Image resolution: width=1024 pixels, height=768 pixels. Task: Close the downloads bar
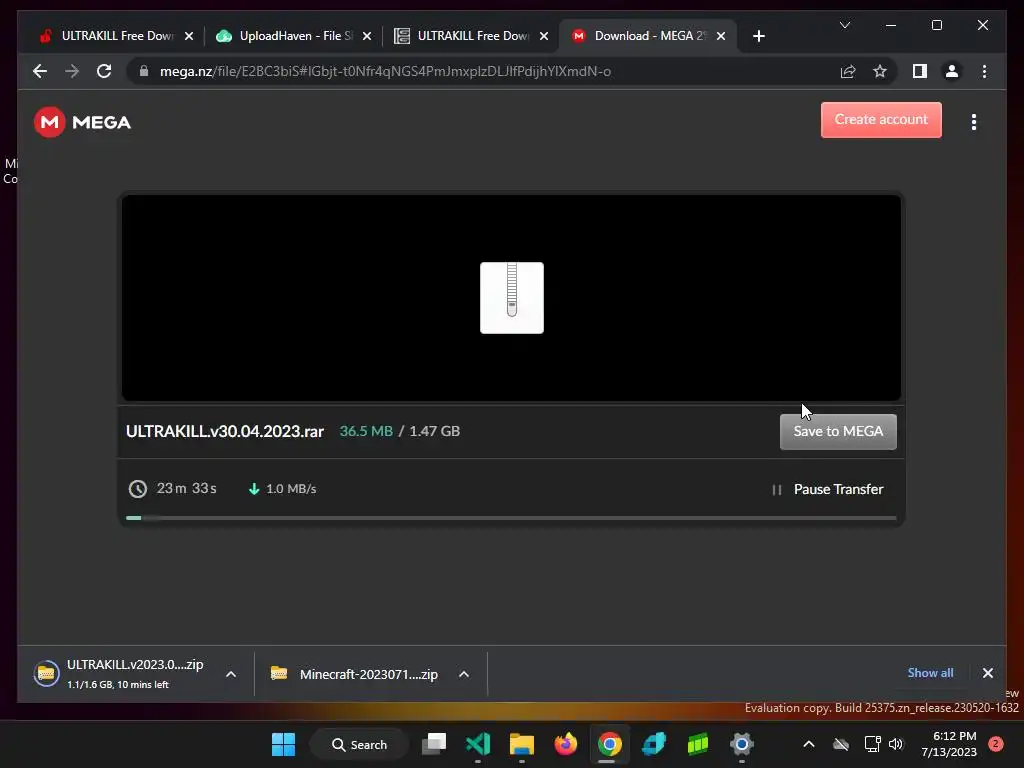(987, 673)
